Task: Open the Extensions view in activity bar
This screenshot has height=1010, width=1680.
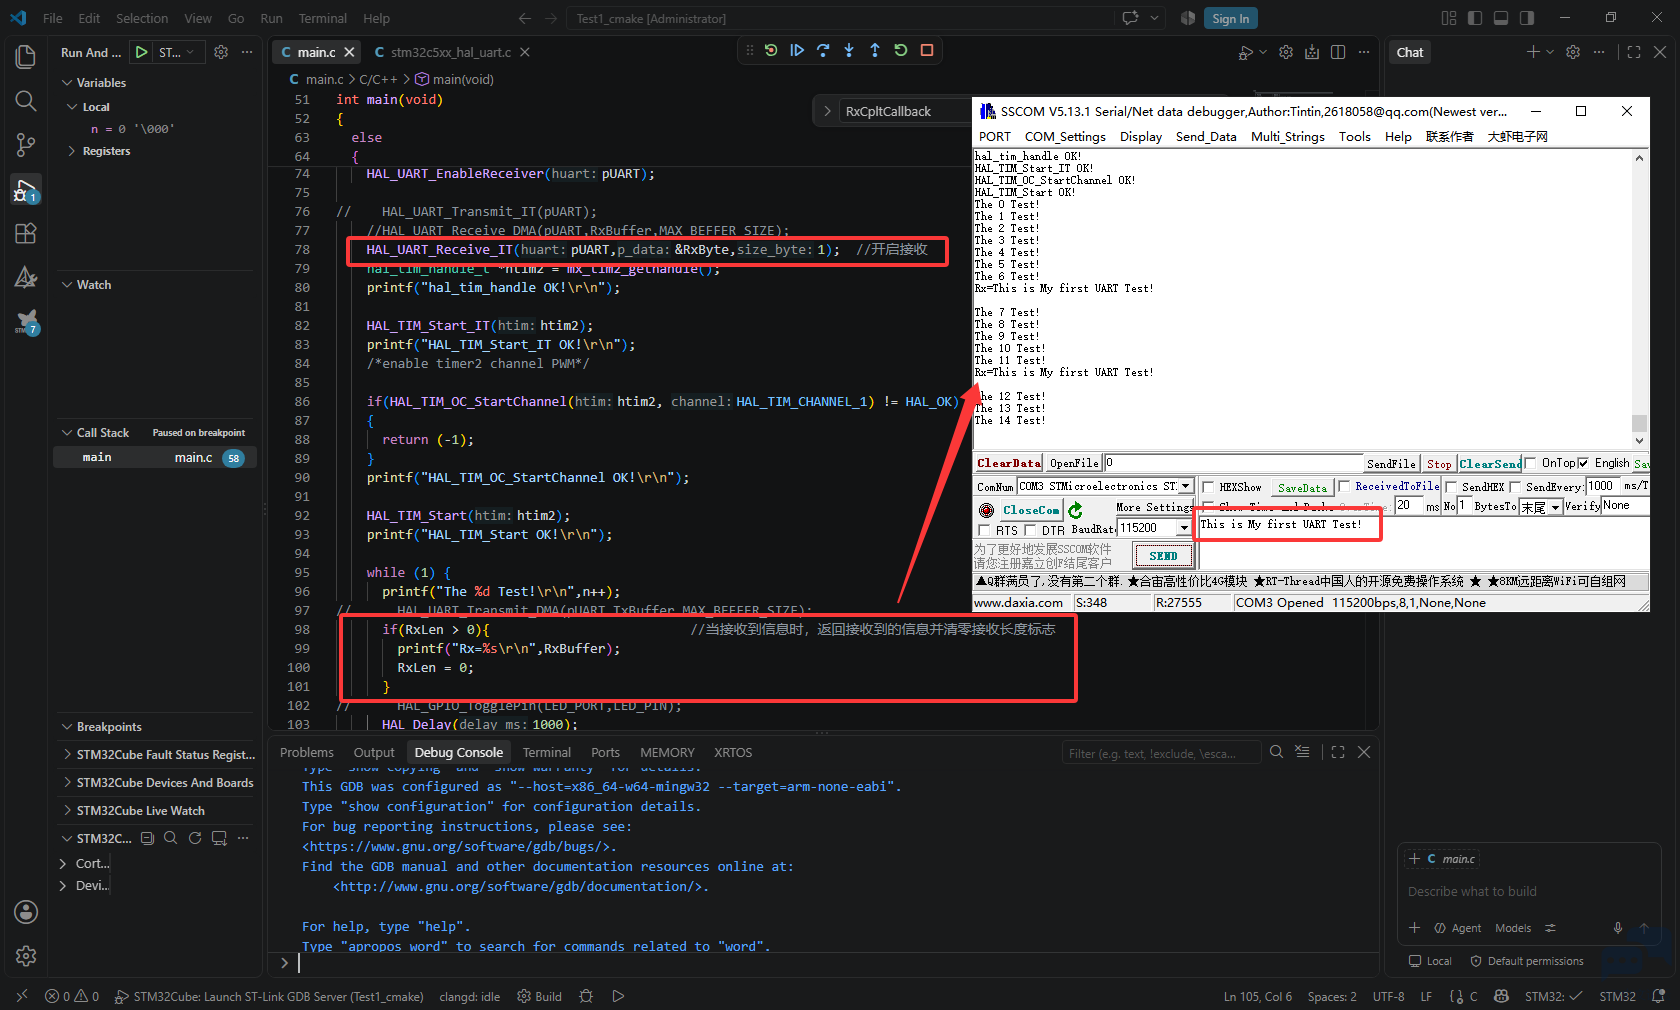Action: [x=26, y=233]
